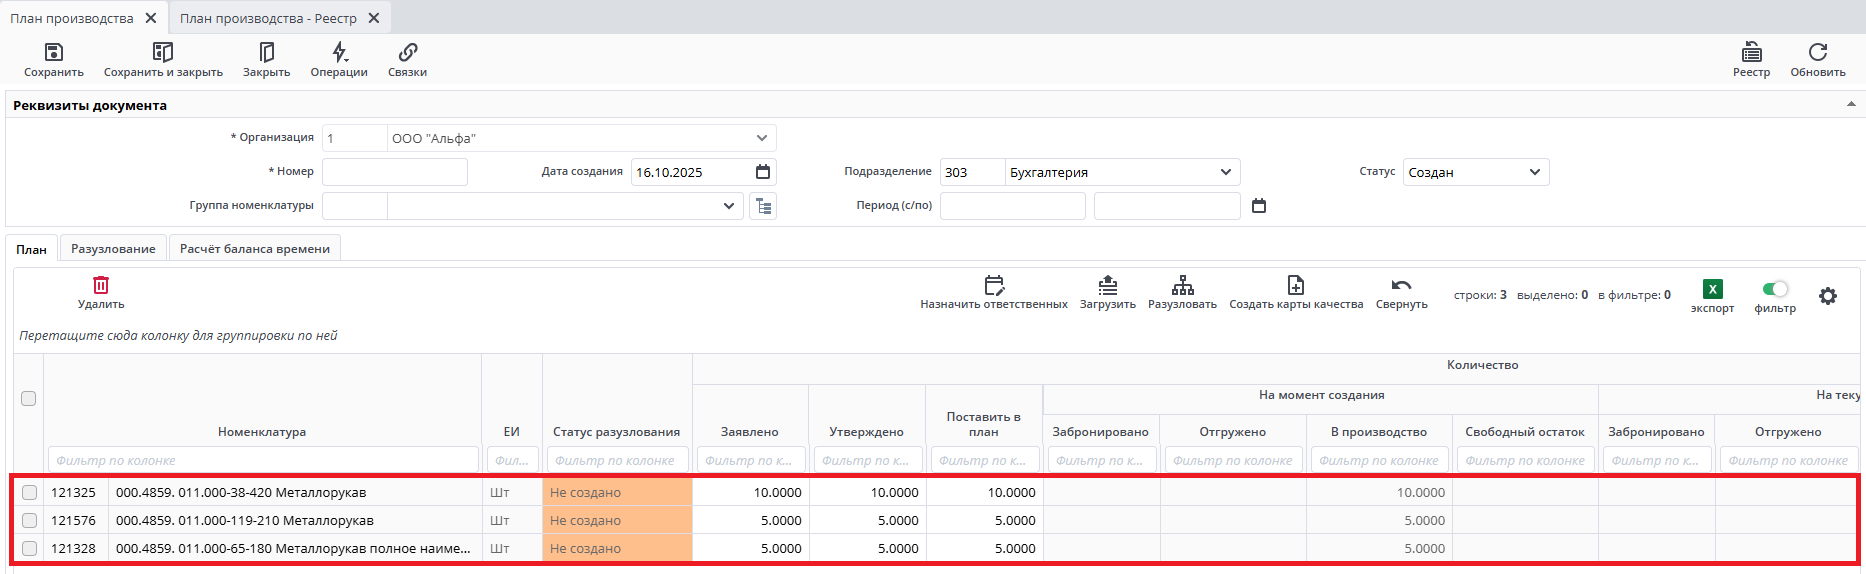This screenshot has height=574, width=1866.
Task: Open the Расчёт баланса времени tab
Action: coord(255,249)
